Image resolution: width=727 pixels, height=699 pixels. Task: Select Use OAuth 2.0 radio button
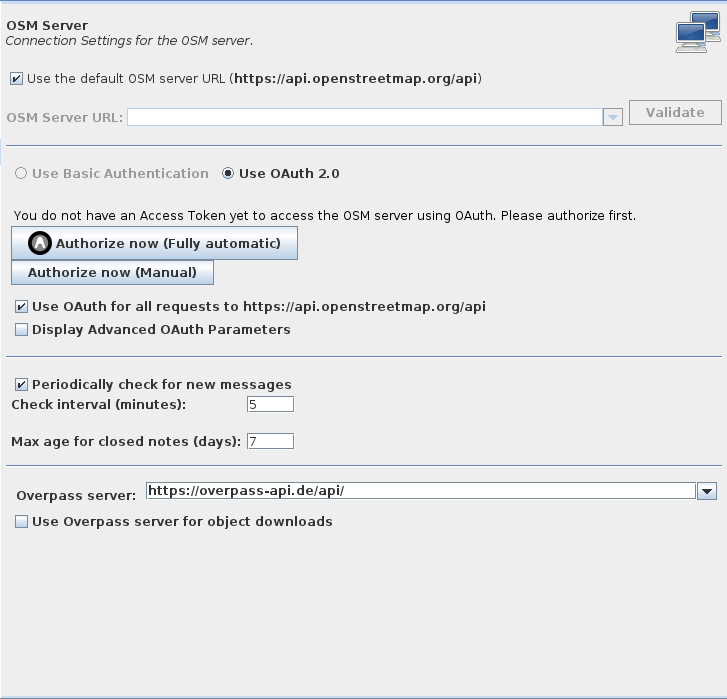[228, 173]
